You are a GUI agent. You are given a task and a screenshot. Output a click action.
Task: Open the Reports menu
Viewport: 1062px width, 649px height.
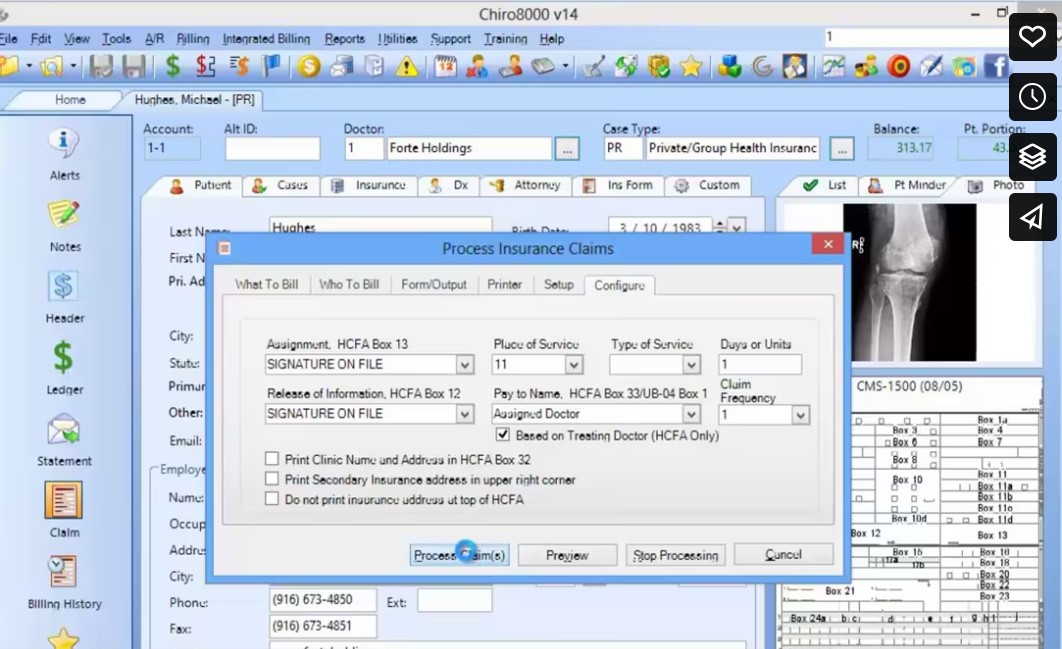tap(344, 39)
